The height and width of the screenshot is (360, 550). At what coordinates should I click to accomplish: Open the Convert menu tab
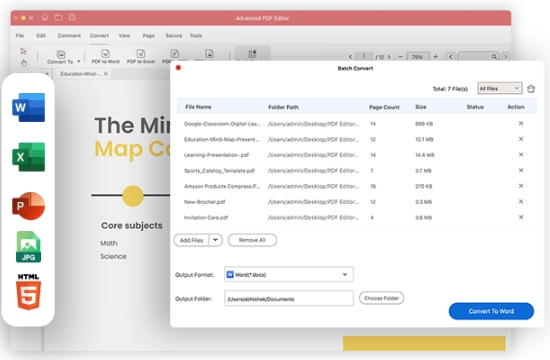click(99, 35)
